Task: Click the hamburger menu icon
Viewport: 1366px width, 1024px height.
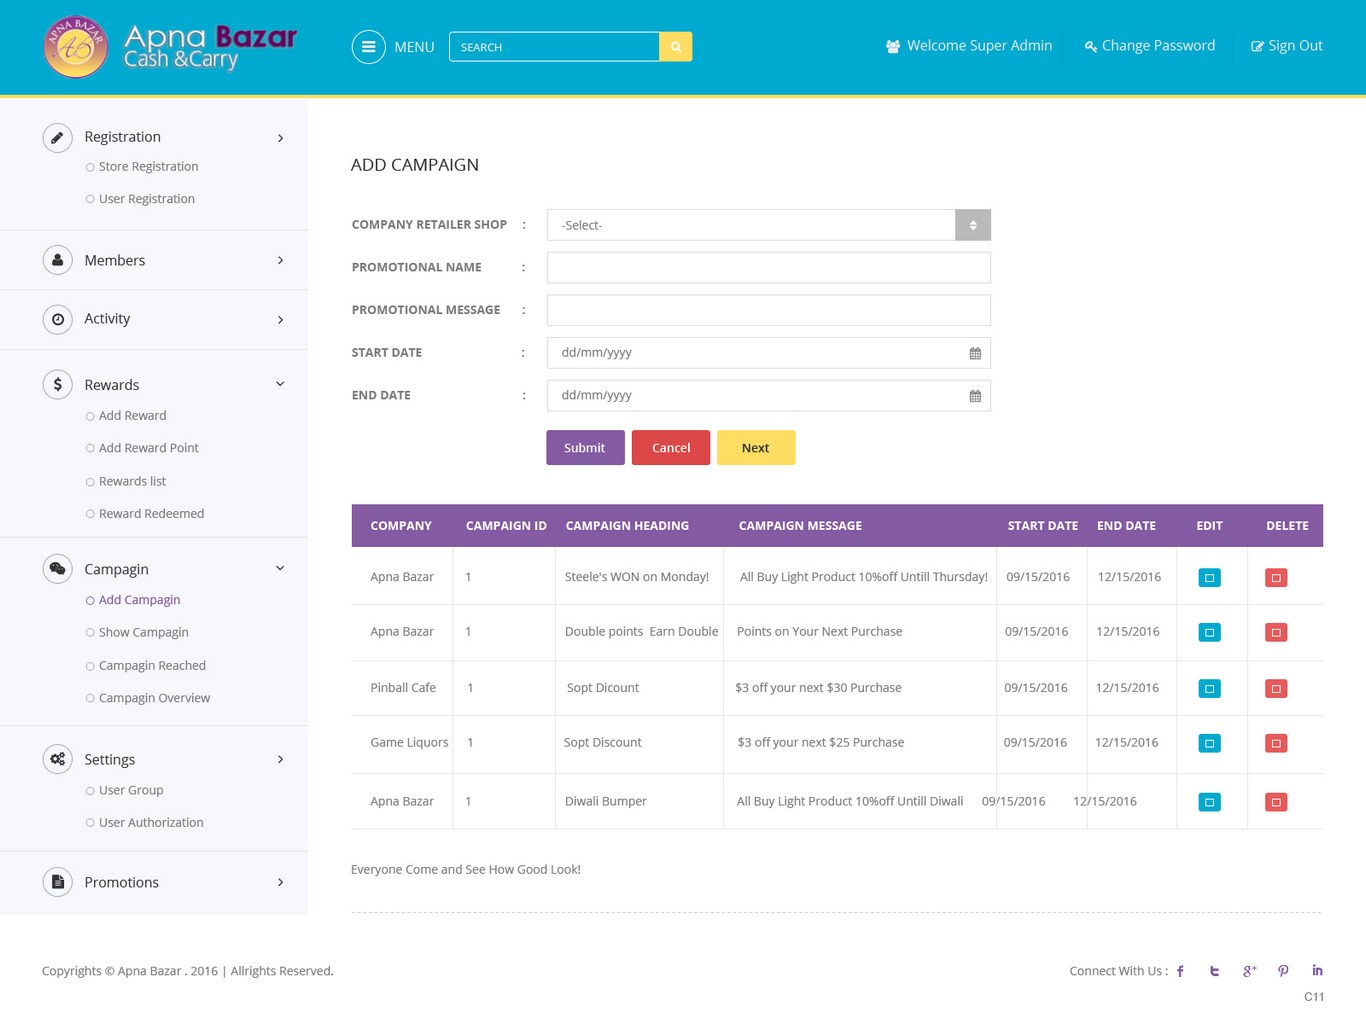Action: (x=368, y=47)
